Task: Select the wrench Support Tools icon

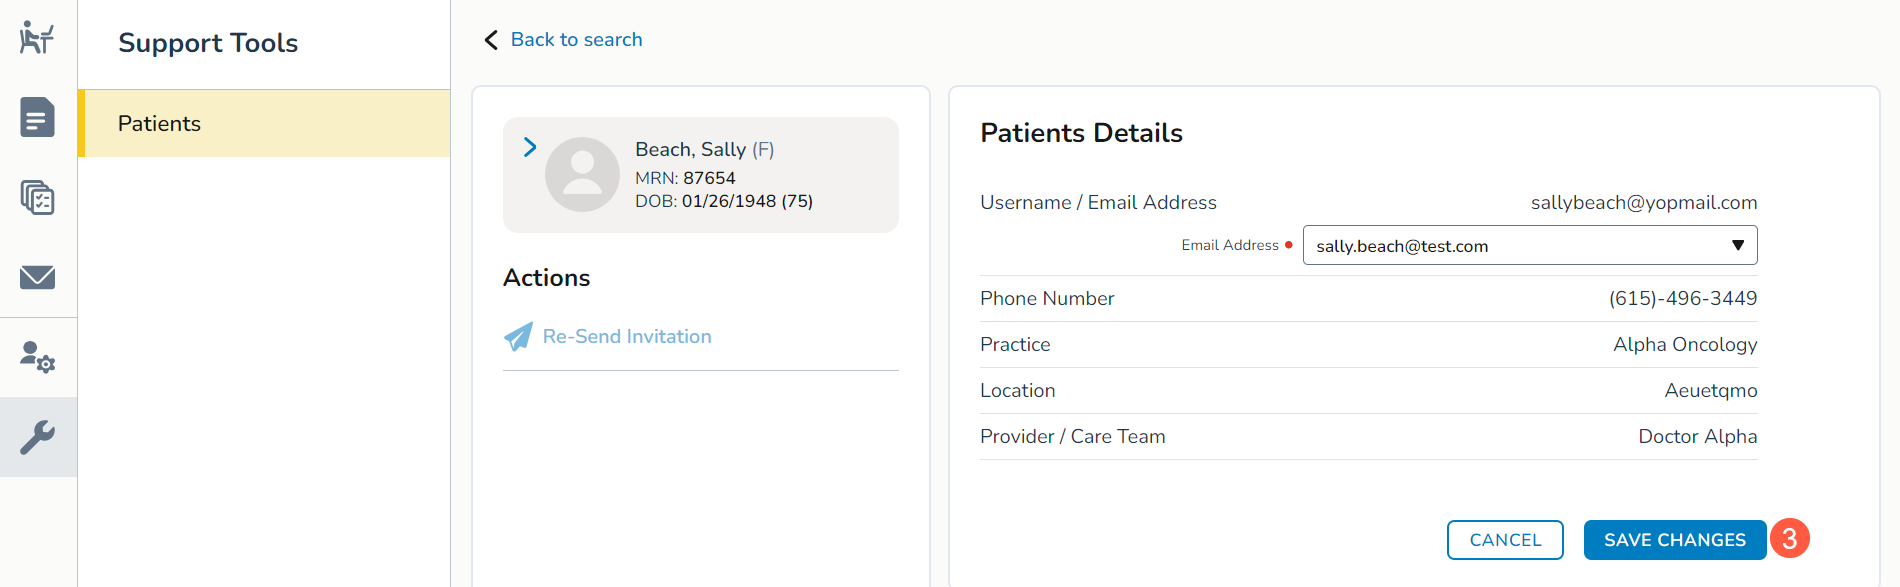Action: point(37,437)
